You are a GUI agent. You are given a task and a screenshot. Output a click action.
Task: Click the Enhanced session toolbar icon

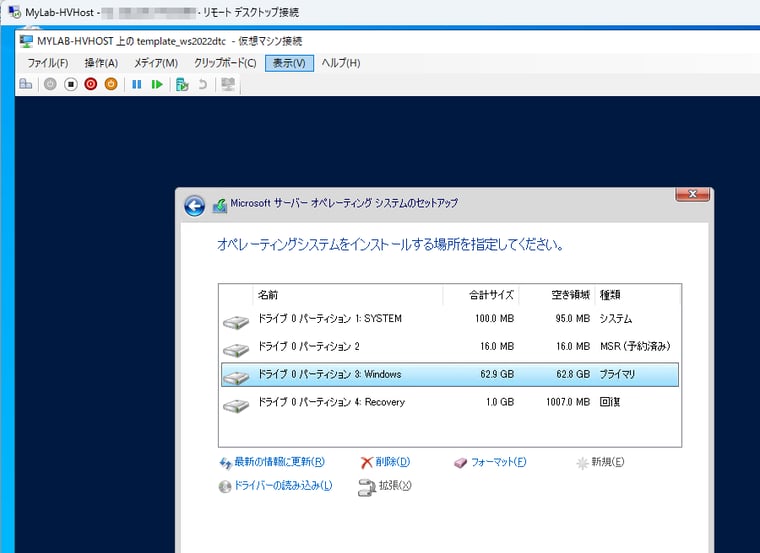coord(228,84)
